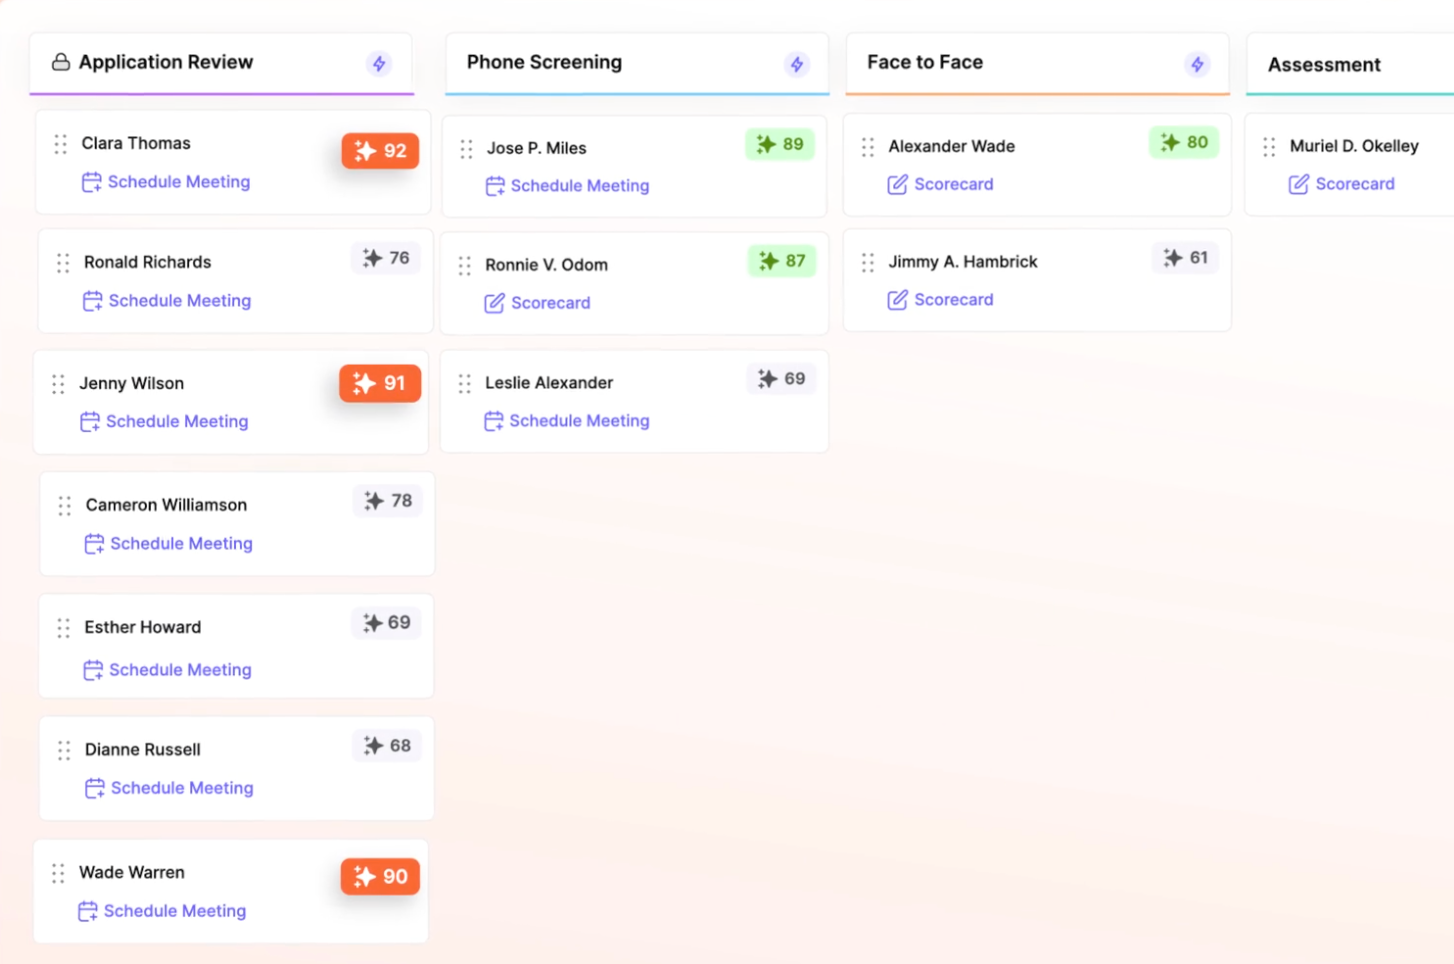
Task: Click drag handle on Muriel D. Okelley card
Action: tap(1269, 147)
